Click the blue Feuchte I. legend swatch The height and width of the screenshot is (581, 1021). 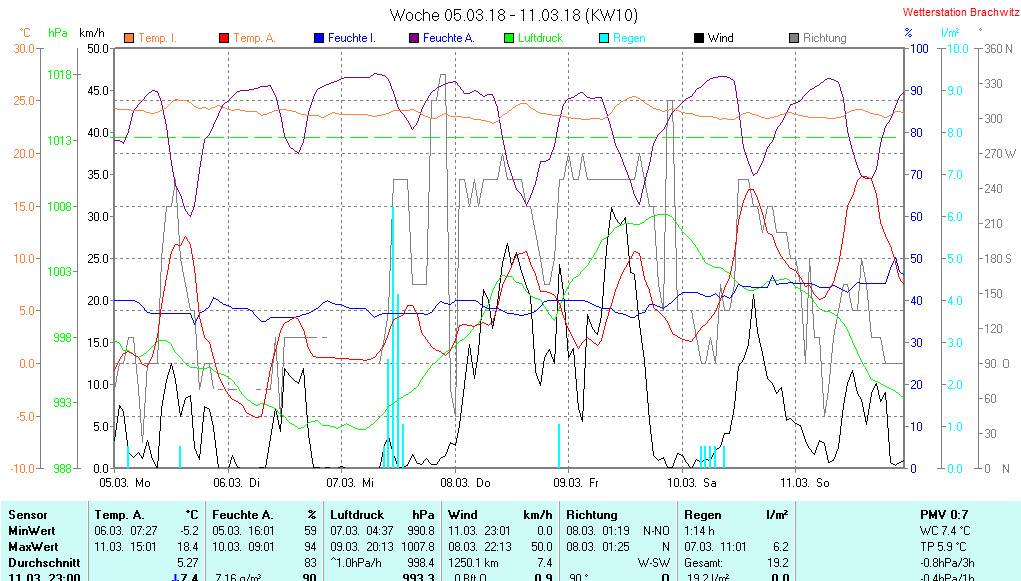(x=319, y=38)
